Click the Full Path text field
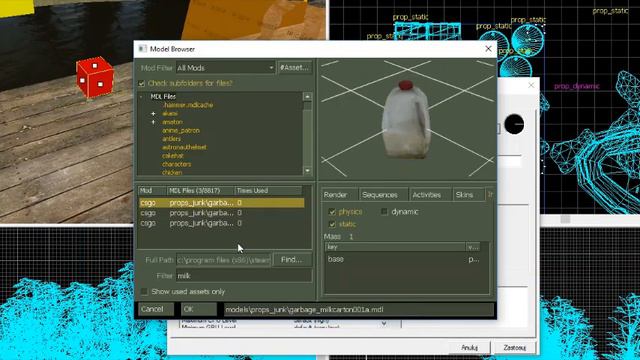Image resolution: width=640 pixels, height=360 pixels. (223, 260)
